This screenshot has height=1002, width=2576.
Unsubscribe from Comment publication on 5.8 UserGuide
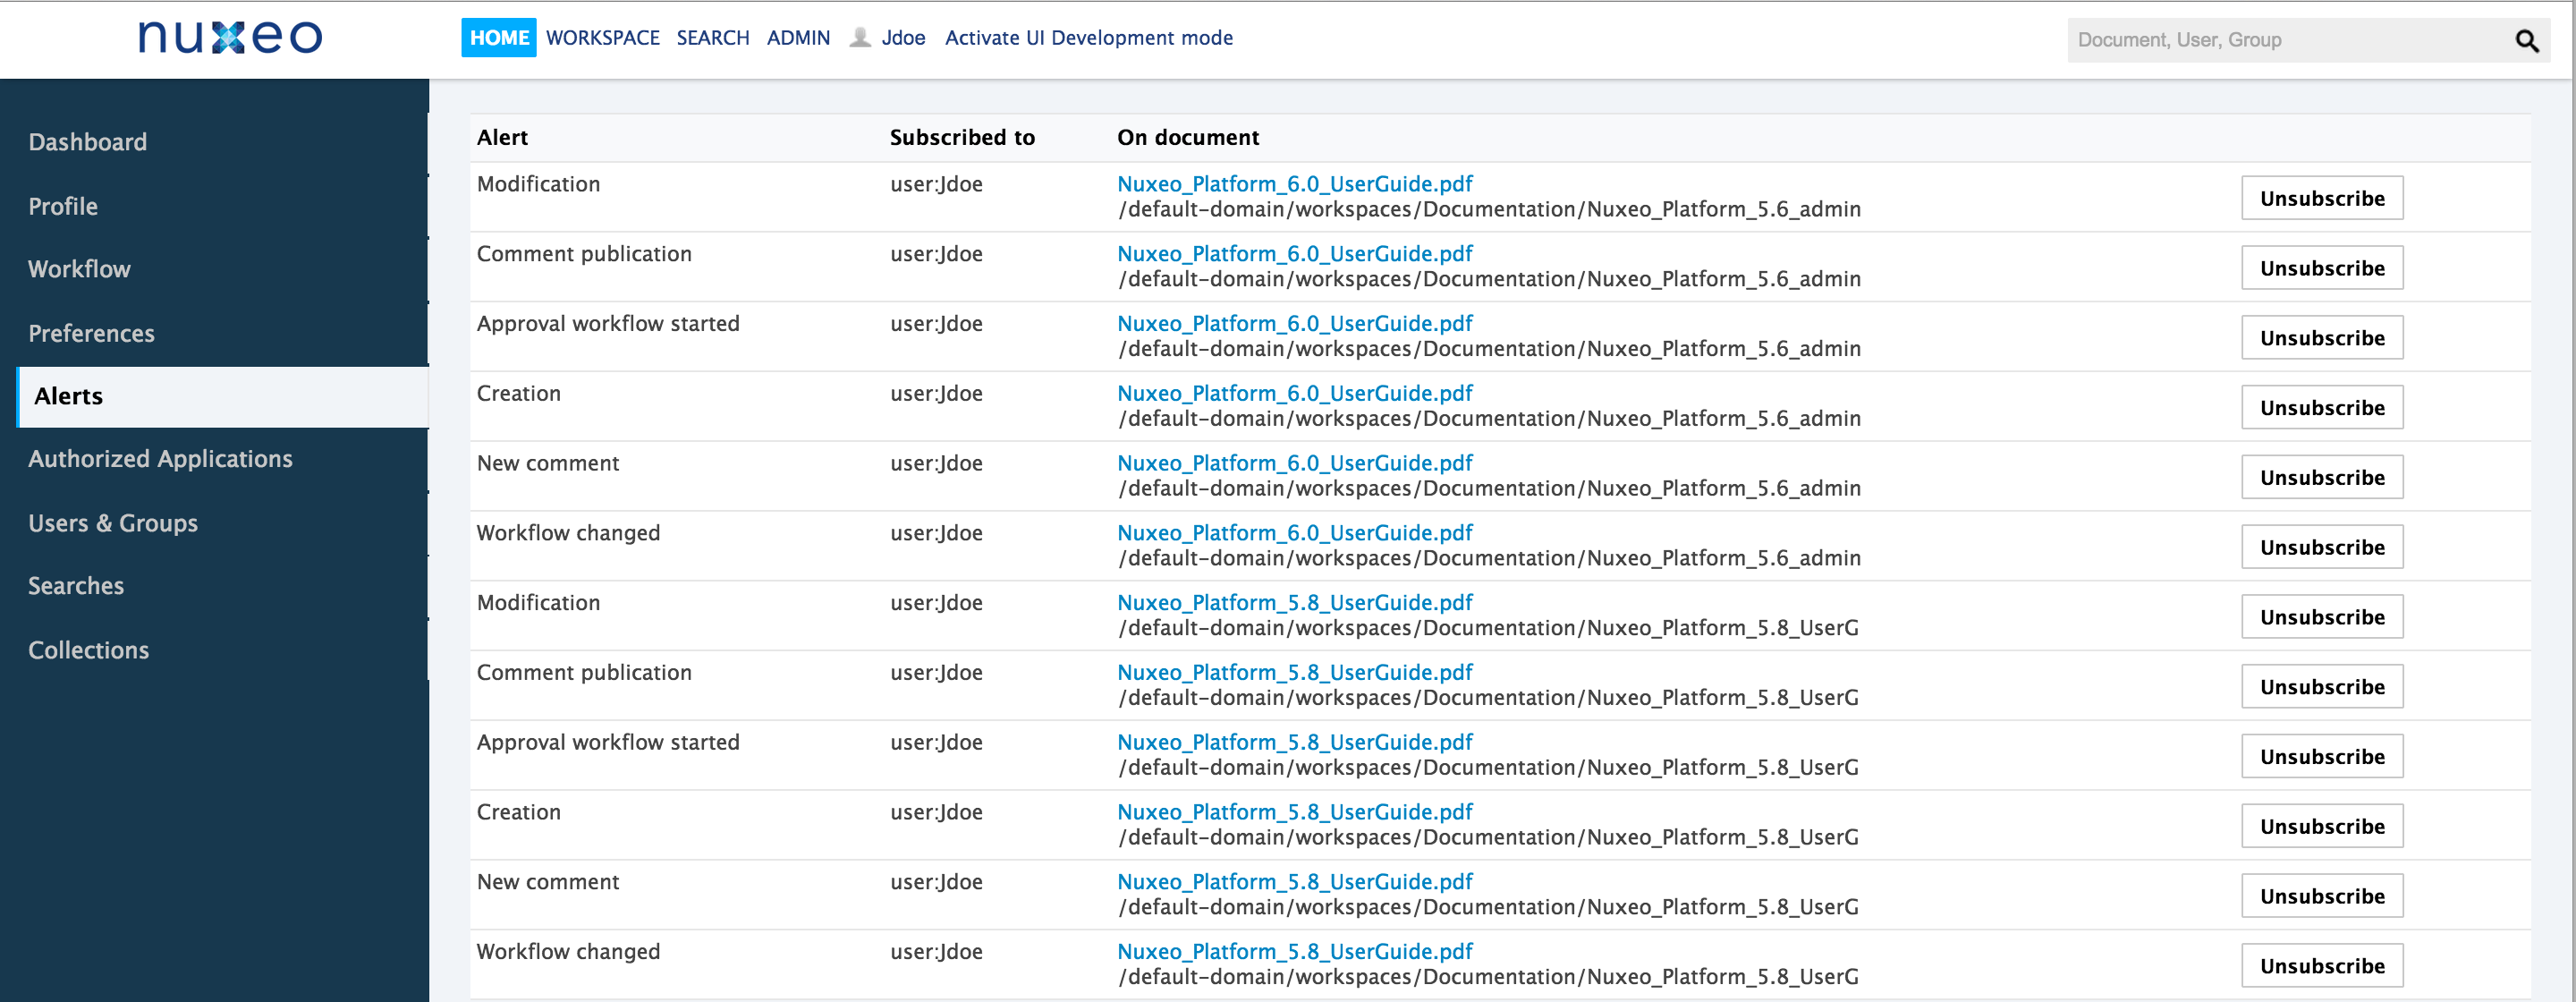click(2322, 687)
